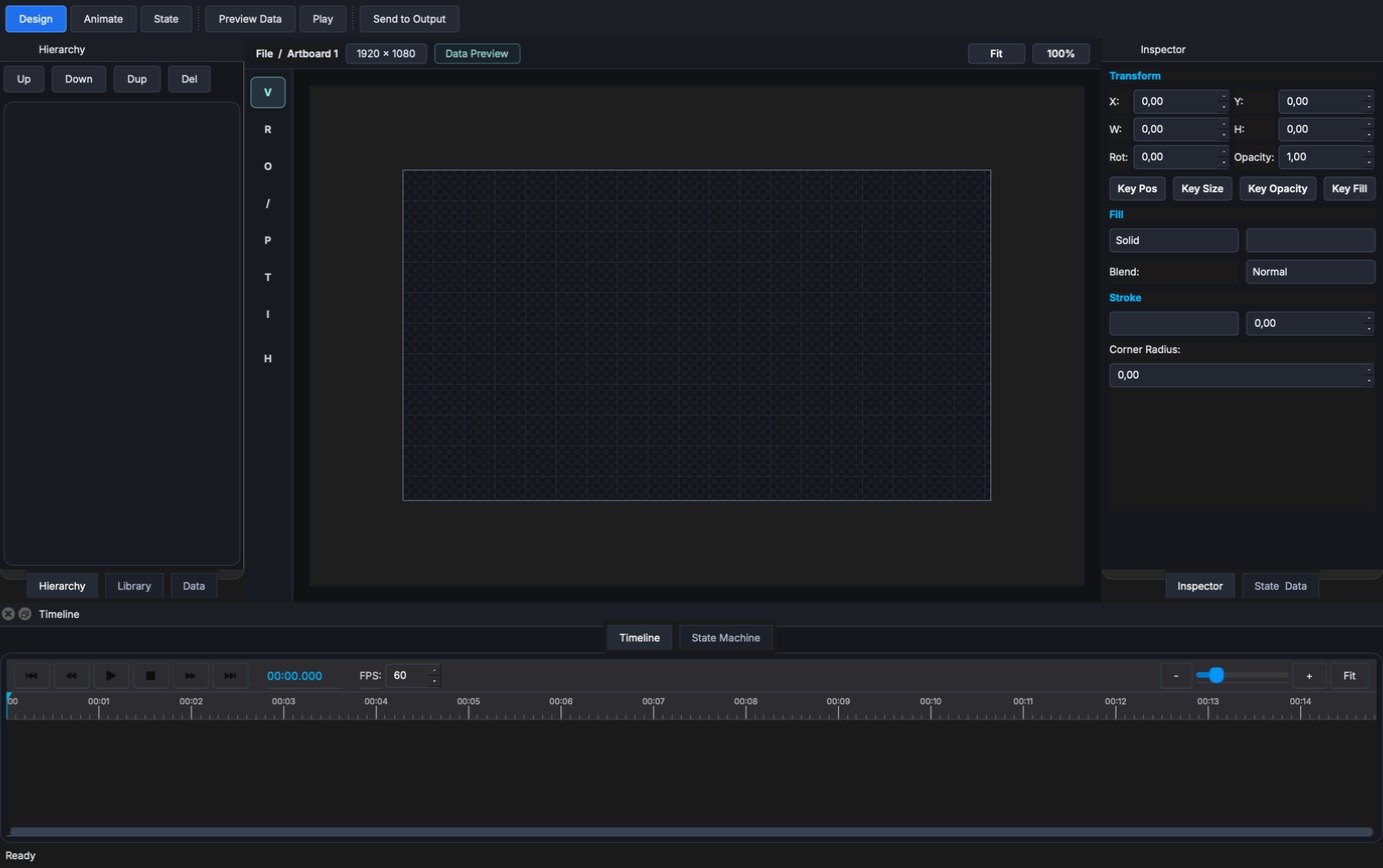Increase the H height stepper
Screen dimensions: 1383x868
click(1369, 124)
